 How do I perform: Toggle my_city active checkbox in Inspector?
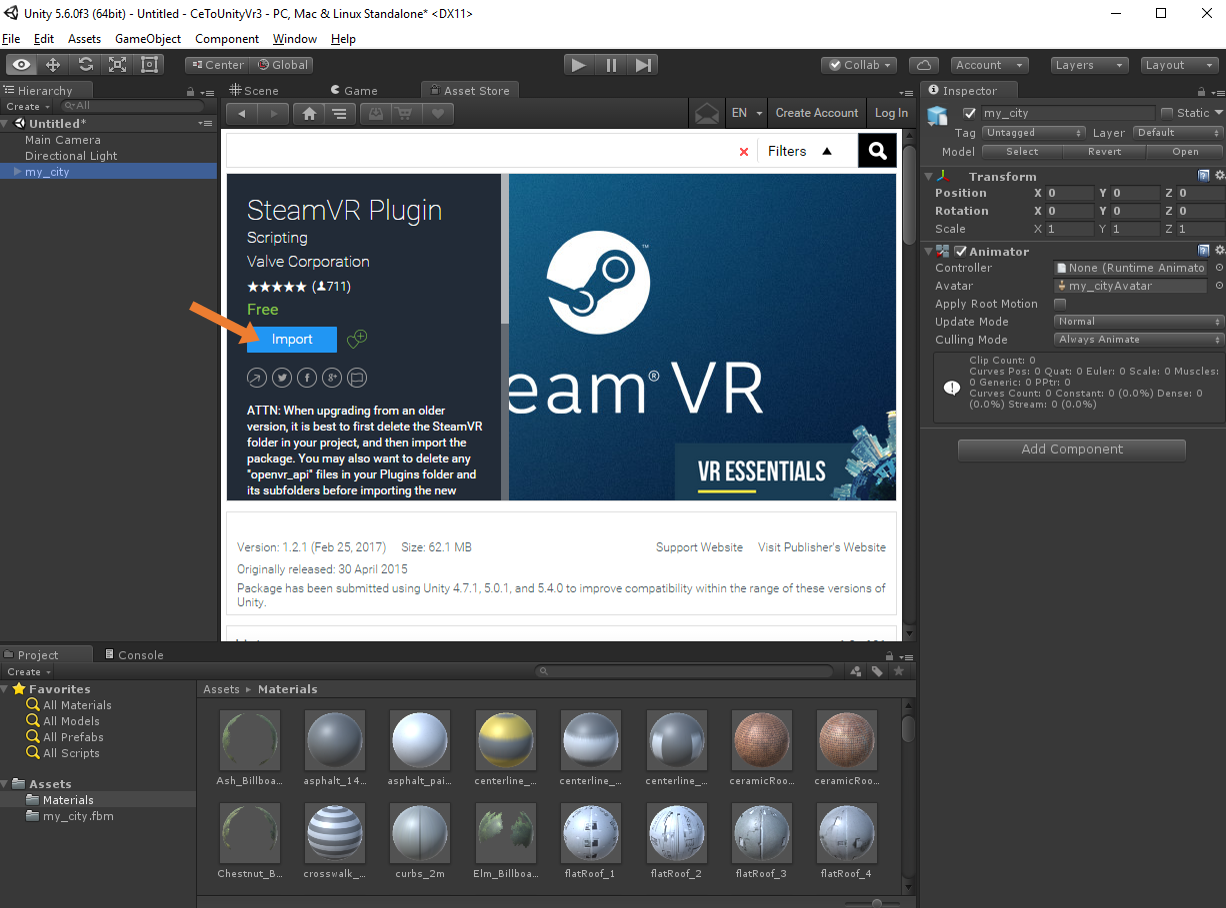[969, 113]
